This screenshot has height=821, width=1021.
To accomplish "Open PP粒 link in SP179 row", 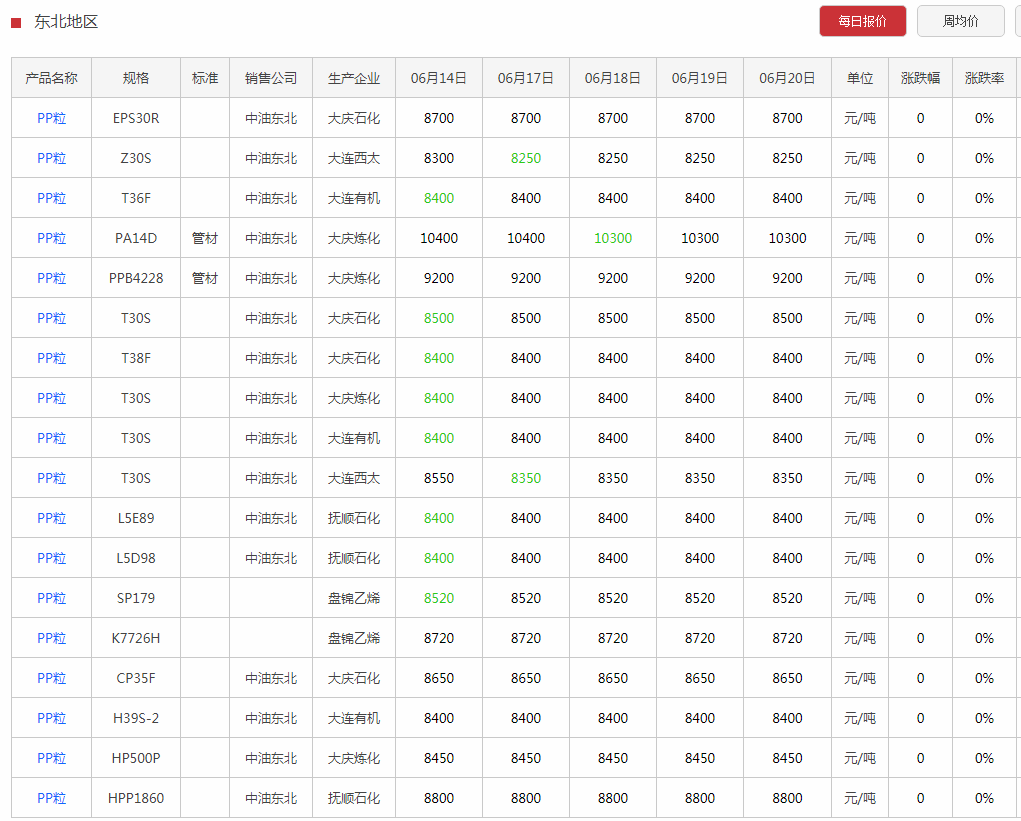I will pos(51,598).
